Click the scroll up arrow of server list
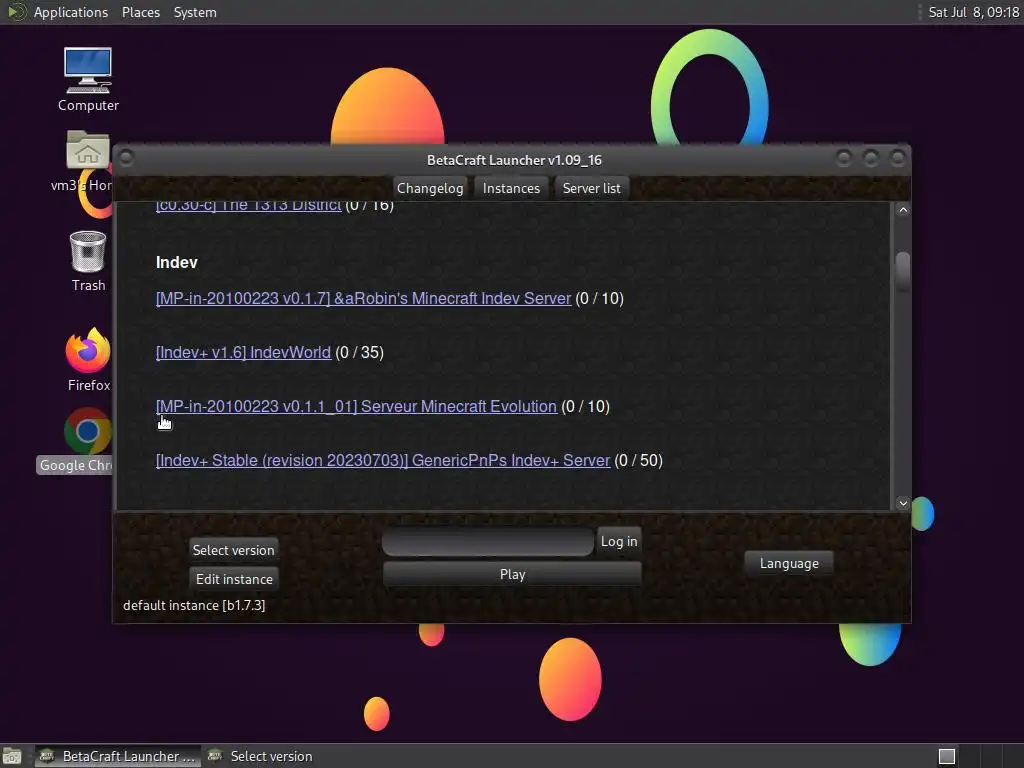The width and height of the screenshot is (1024, 768). point(903,210)
